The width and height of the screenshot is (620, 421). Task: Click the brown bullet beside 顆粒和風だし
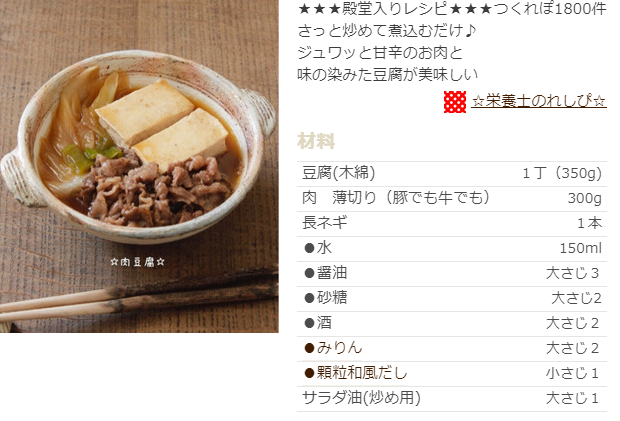[x=309, y=373]
